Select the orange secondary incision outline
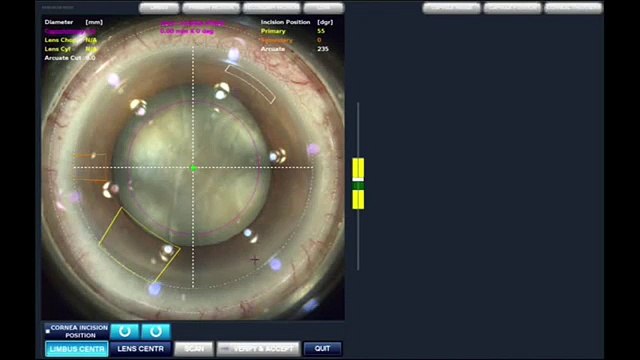This screenshot has height=360, width=640. [90, 167]
